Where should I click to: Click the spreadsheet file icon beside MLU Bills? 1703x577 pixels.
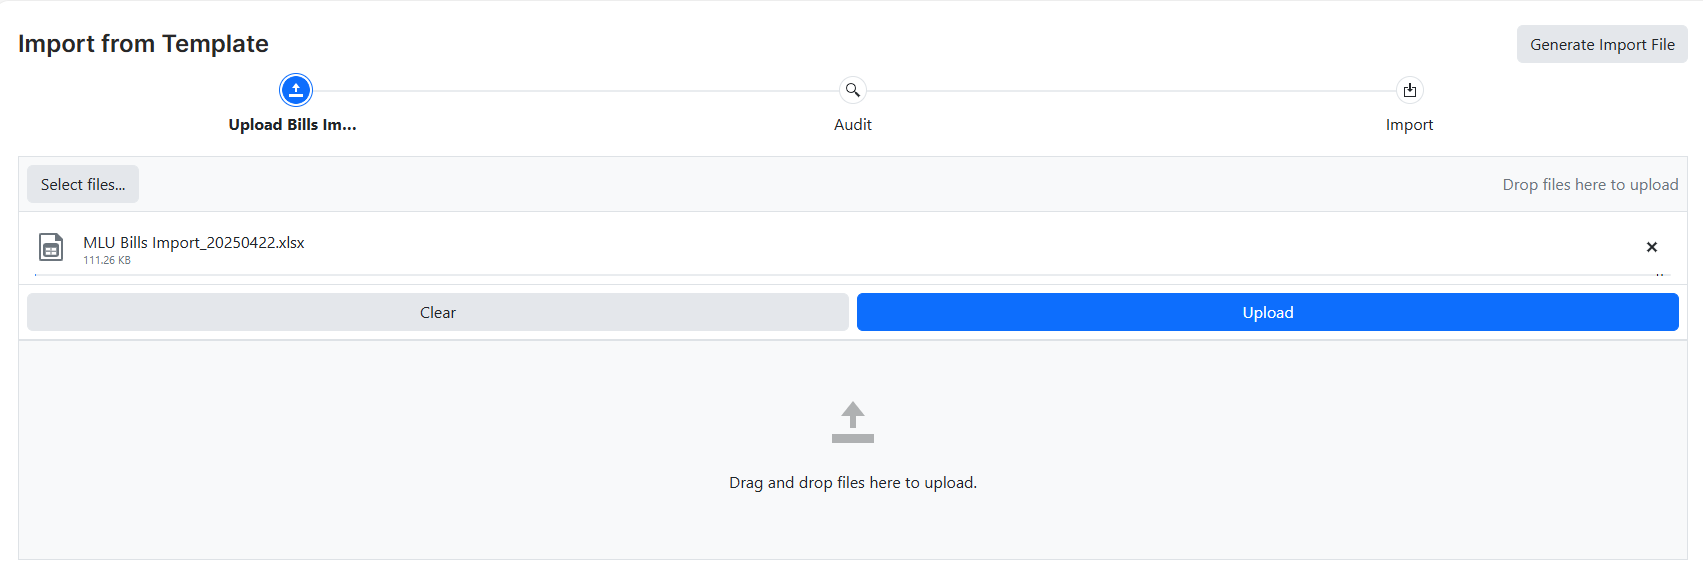coord(51,247)
